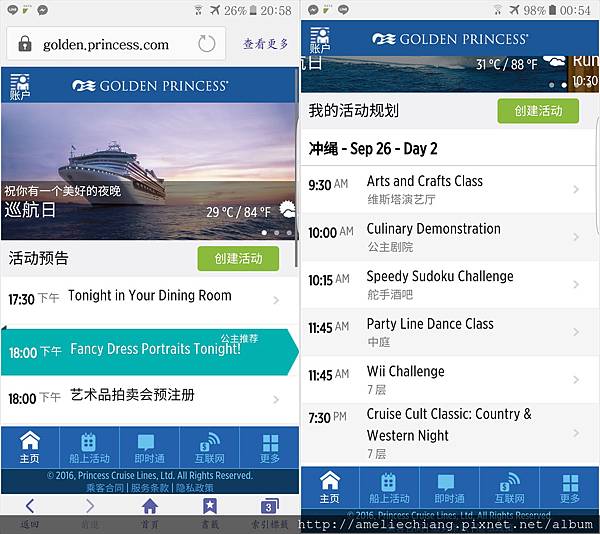Open Fancy Dress Portraits Tonight! banner
600x534 pixels.
(x=150, y=352)
